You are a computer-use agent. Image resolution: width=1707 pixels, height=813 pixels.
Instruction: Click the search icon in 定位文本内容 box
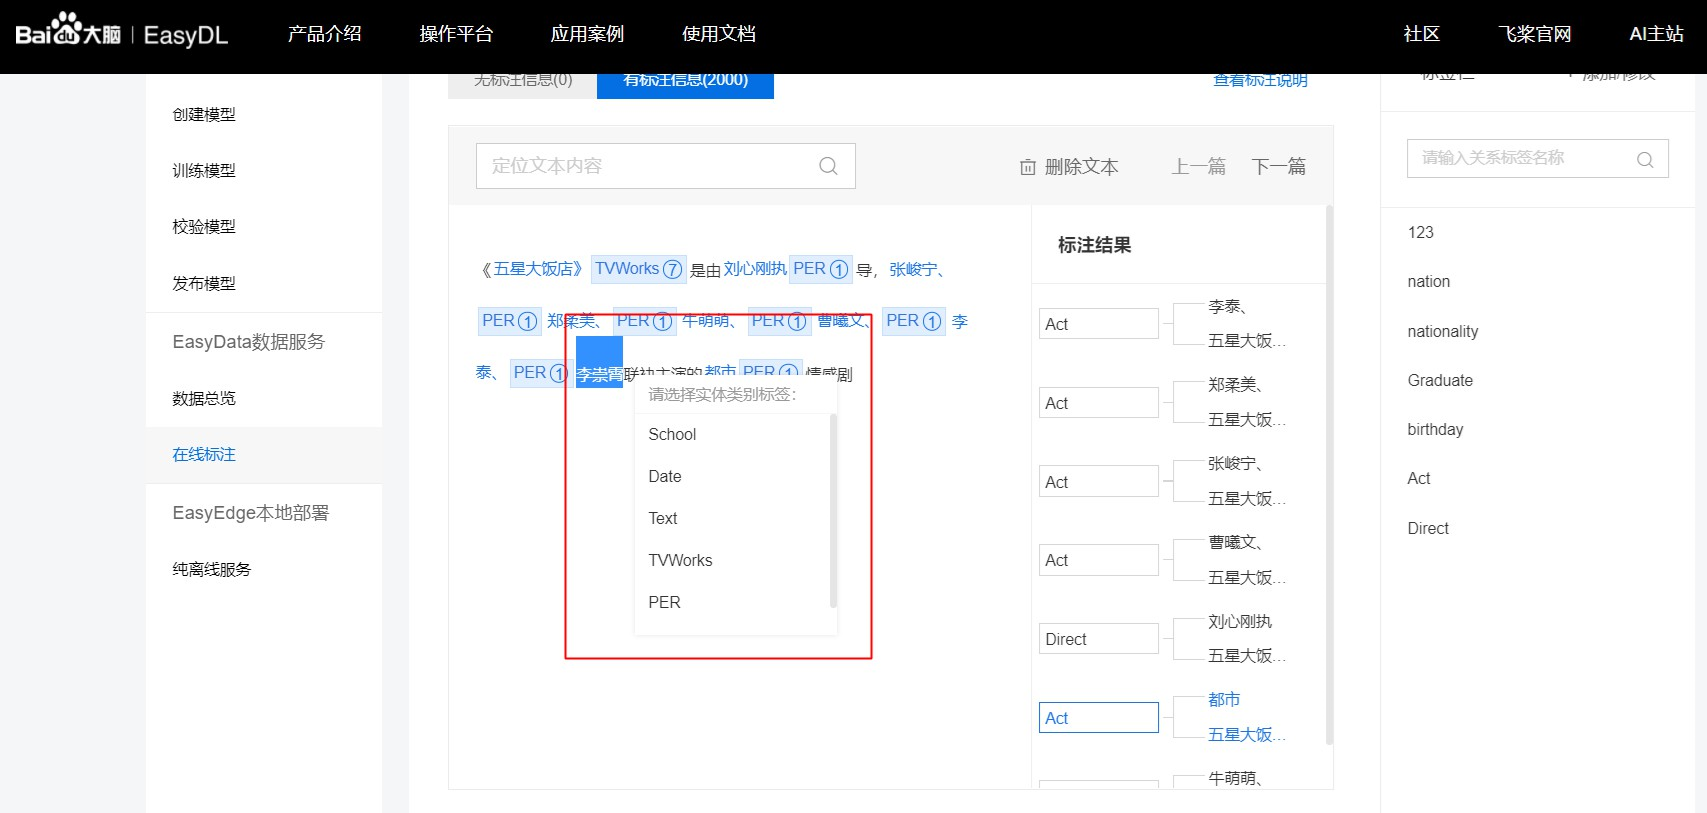tap(828, 166)
